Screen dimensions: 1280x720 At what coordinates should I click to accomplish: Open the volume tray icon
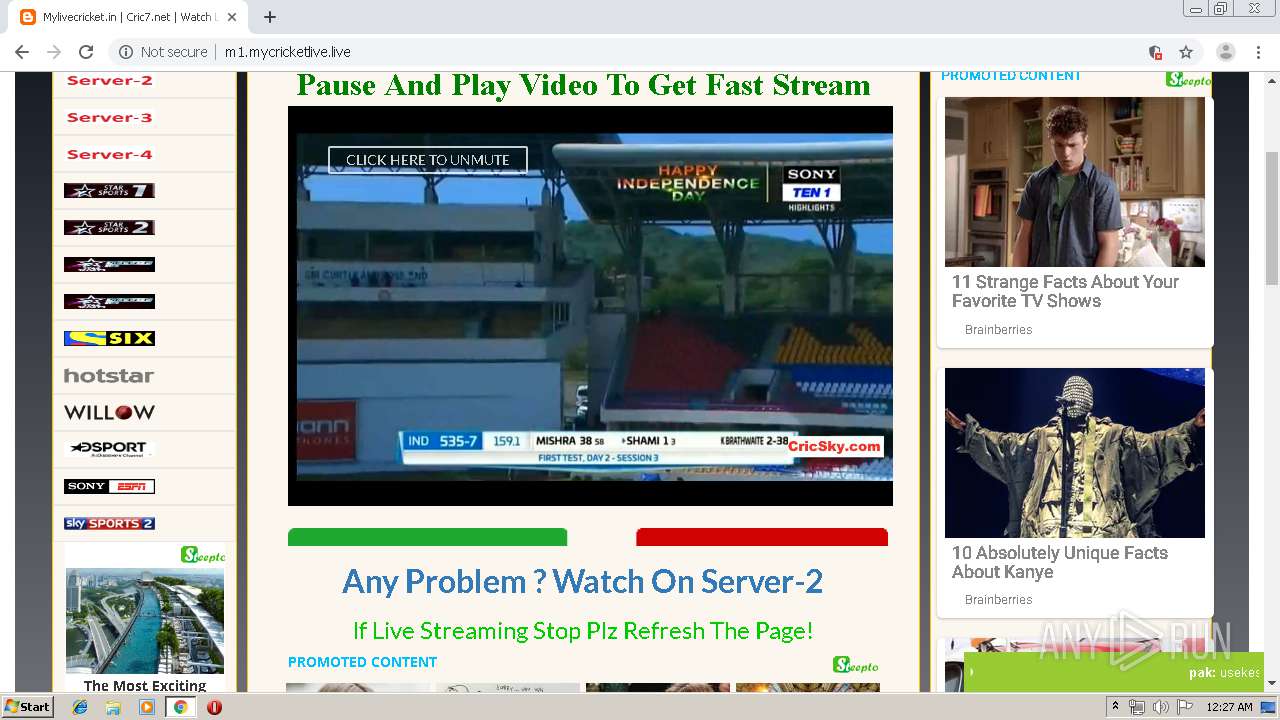1160,707
